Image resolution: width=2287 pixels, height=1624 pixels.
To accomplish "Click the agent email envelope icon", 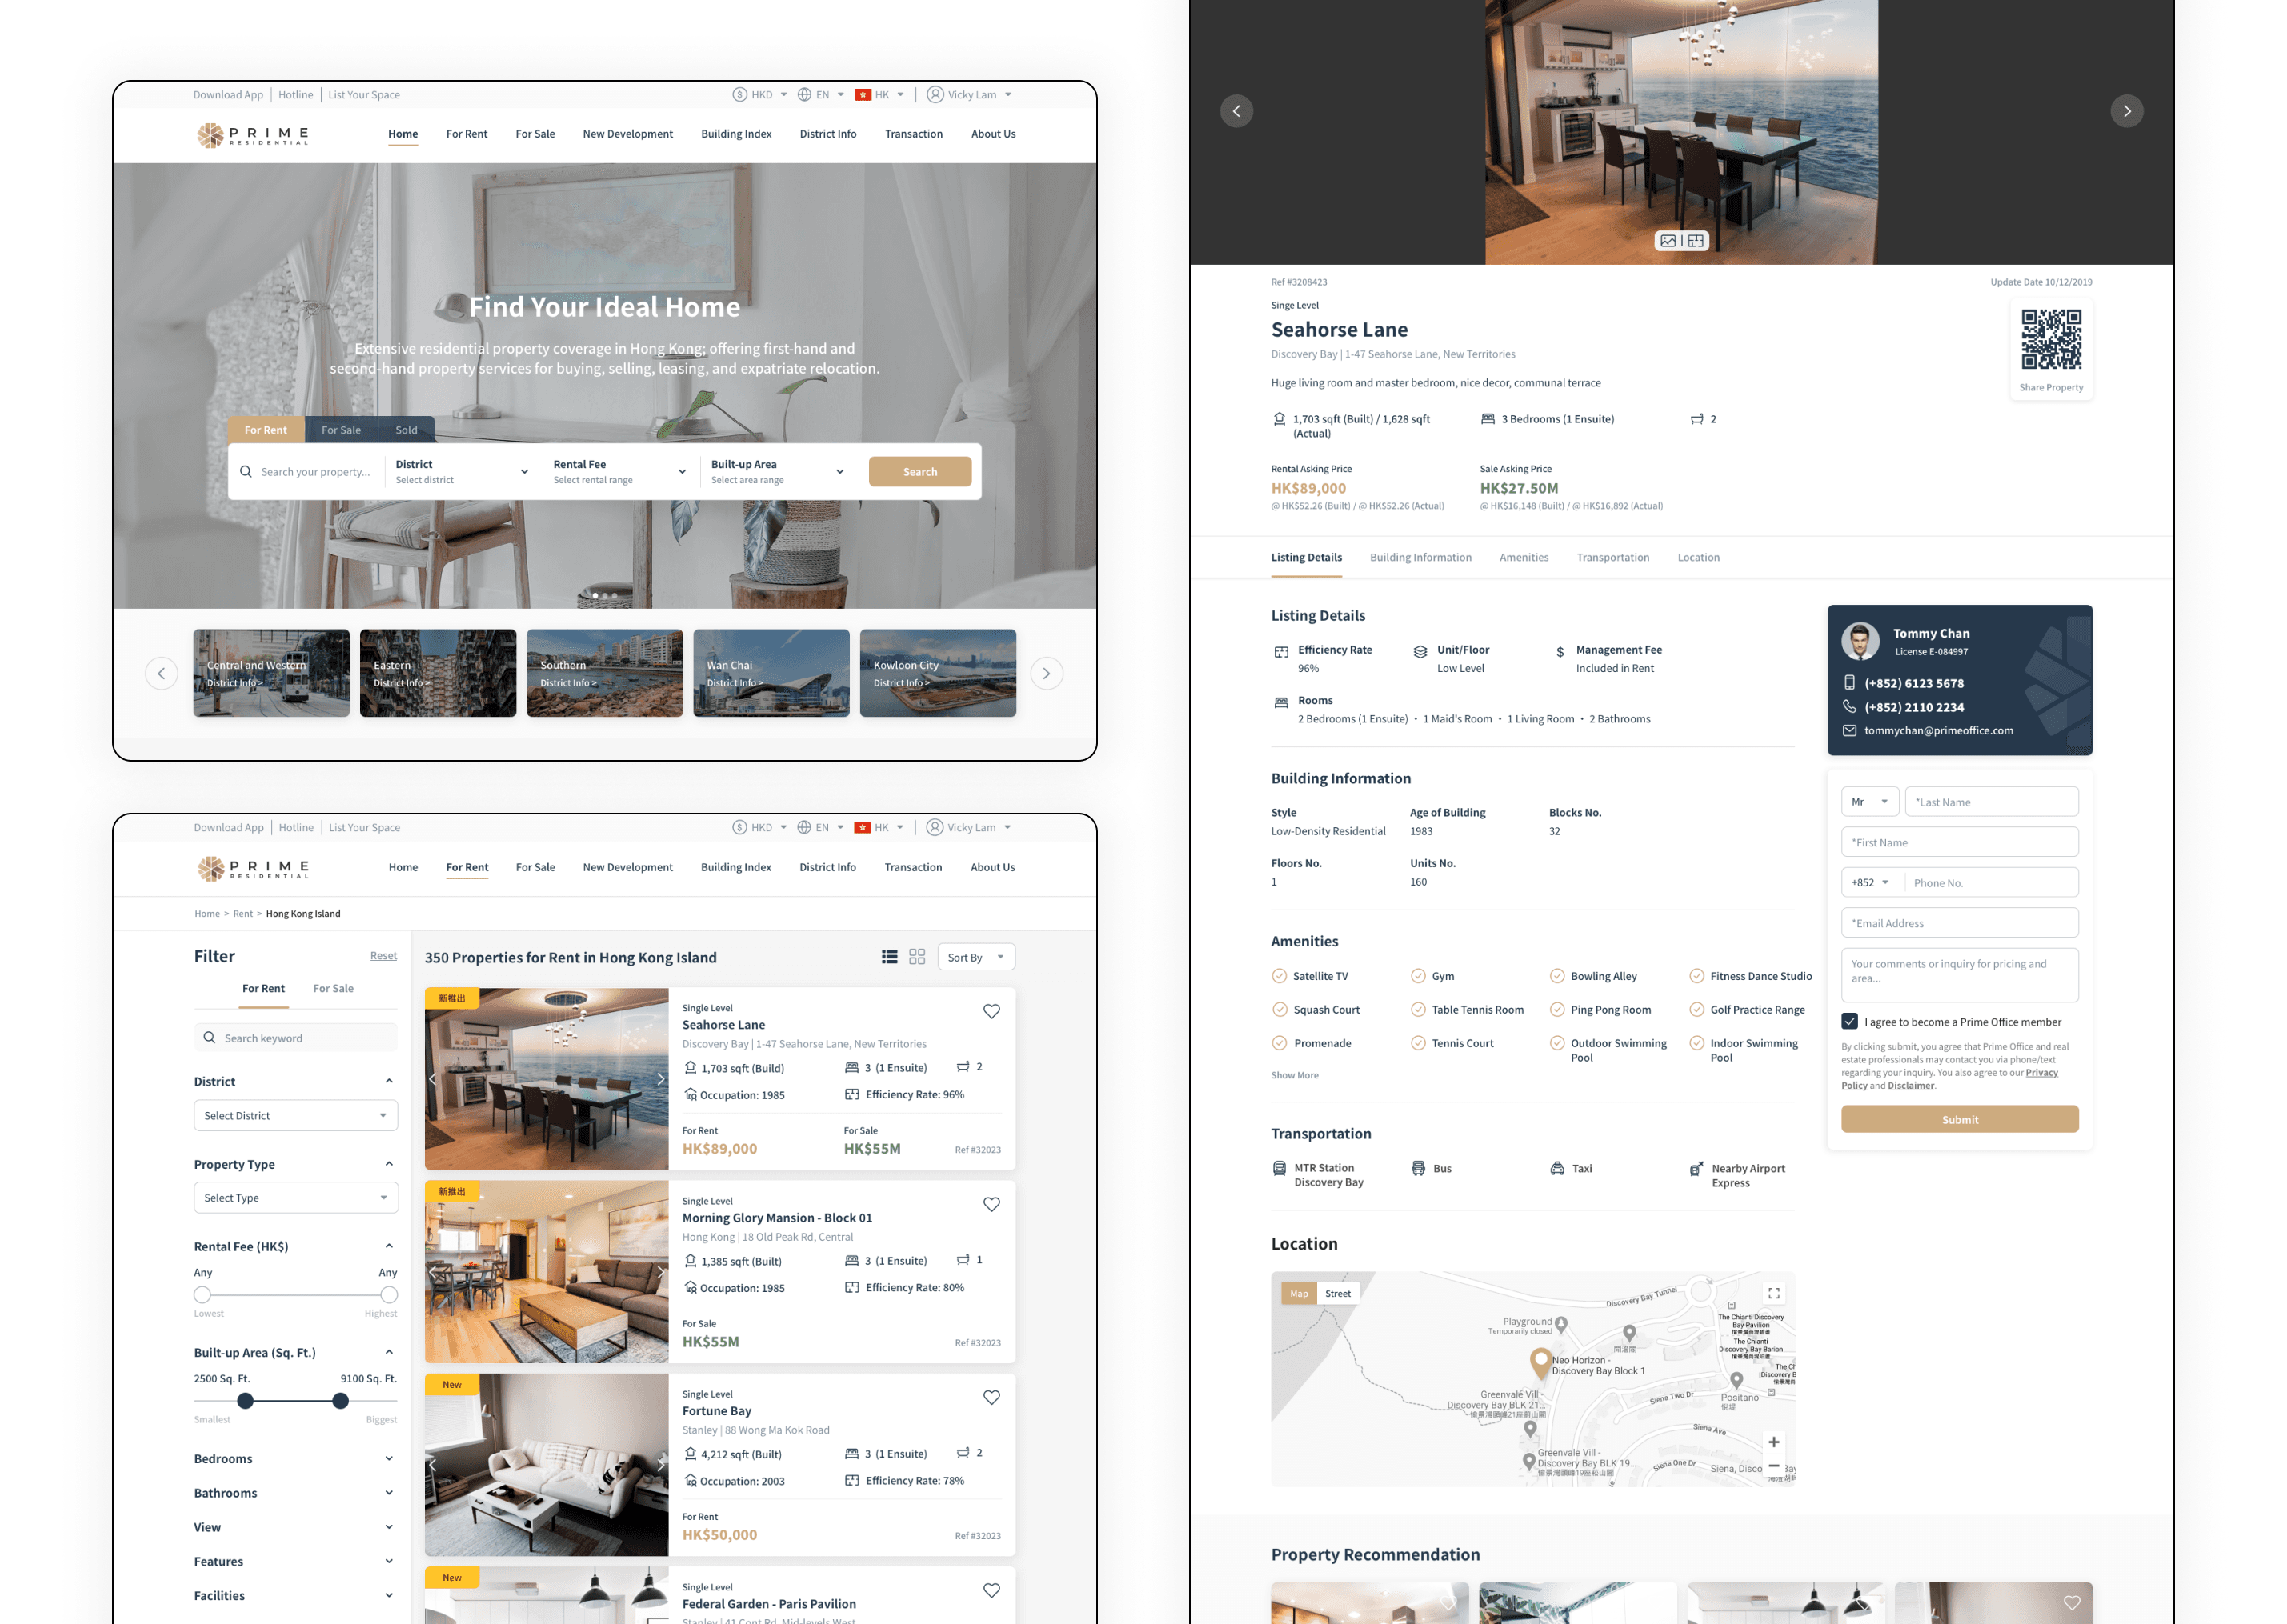I will pyautogui.click(x=1849, y=730).
